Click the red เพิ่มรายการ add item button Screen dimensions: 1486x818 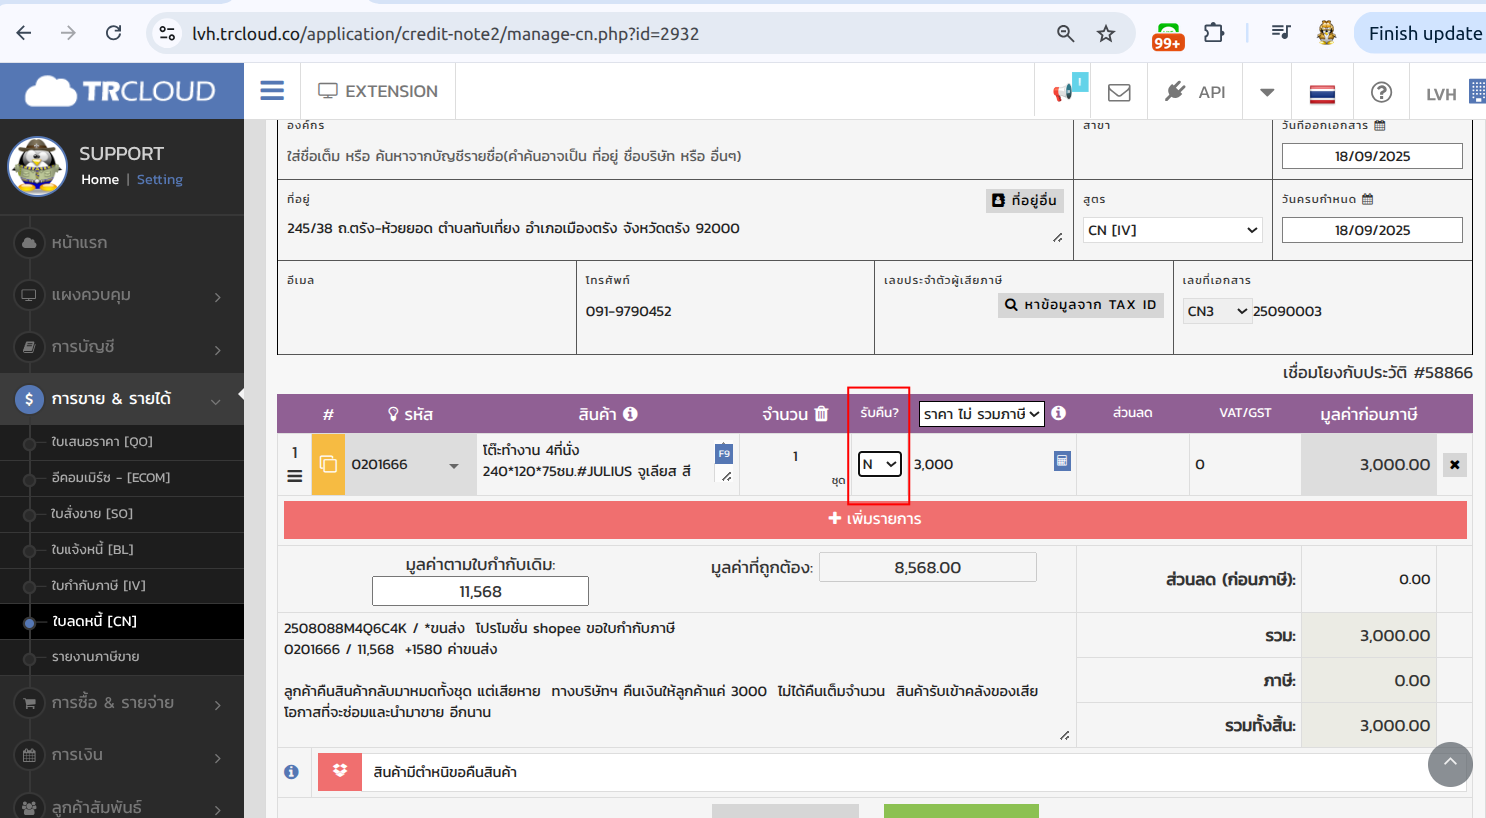click(x=875, y=519)
